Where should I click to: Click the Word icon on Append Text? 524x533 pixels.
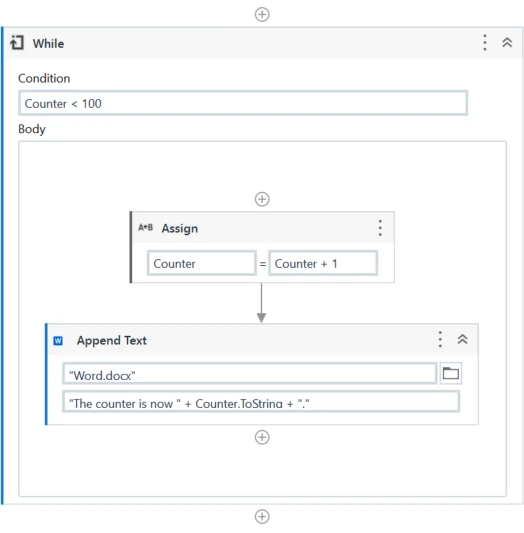coord(58,341)
